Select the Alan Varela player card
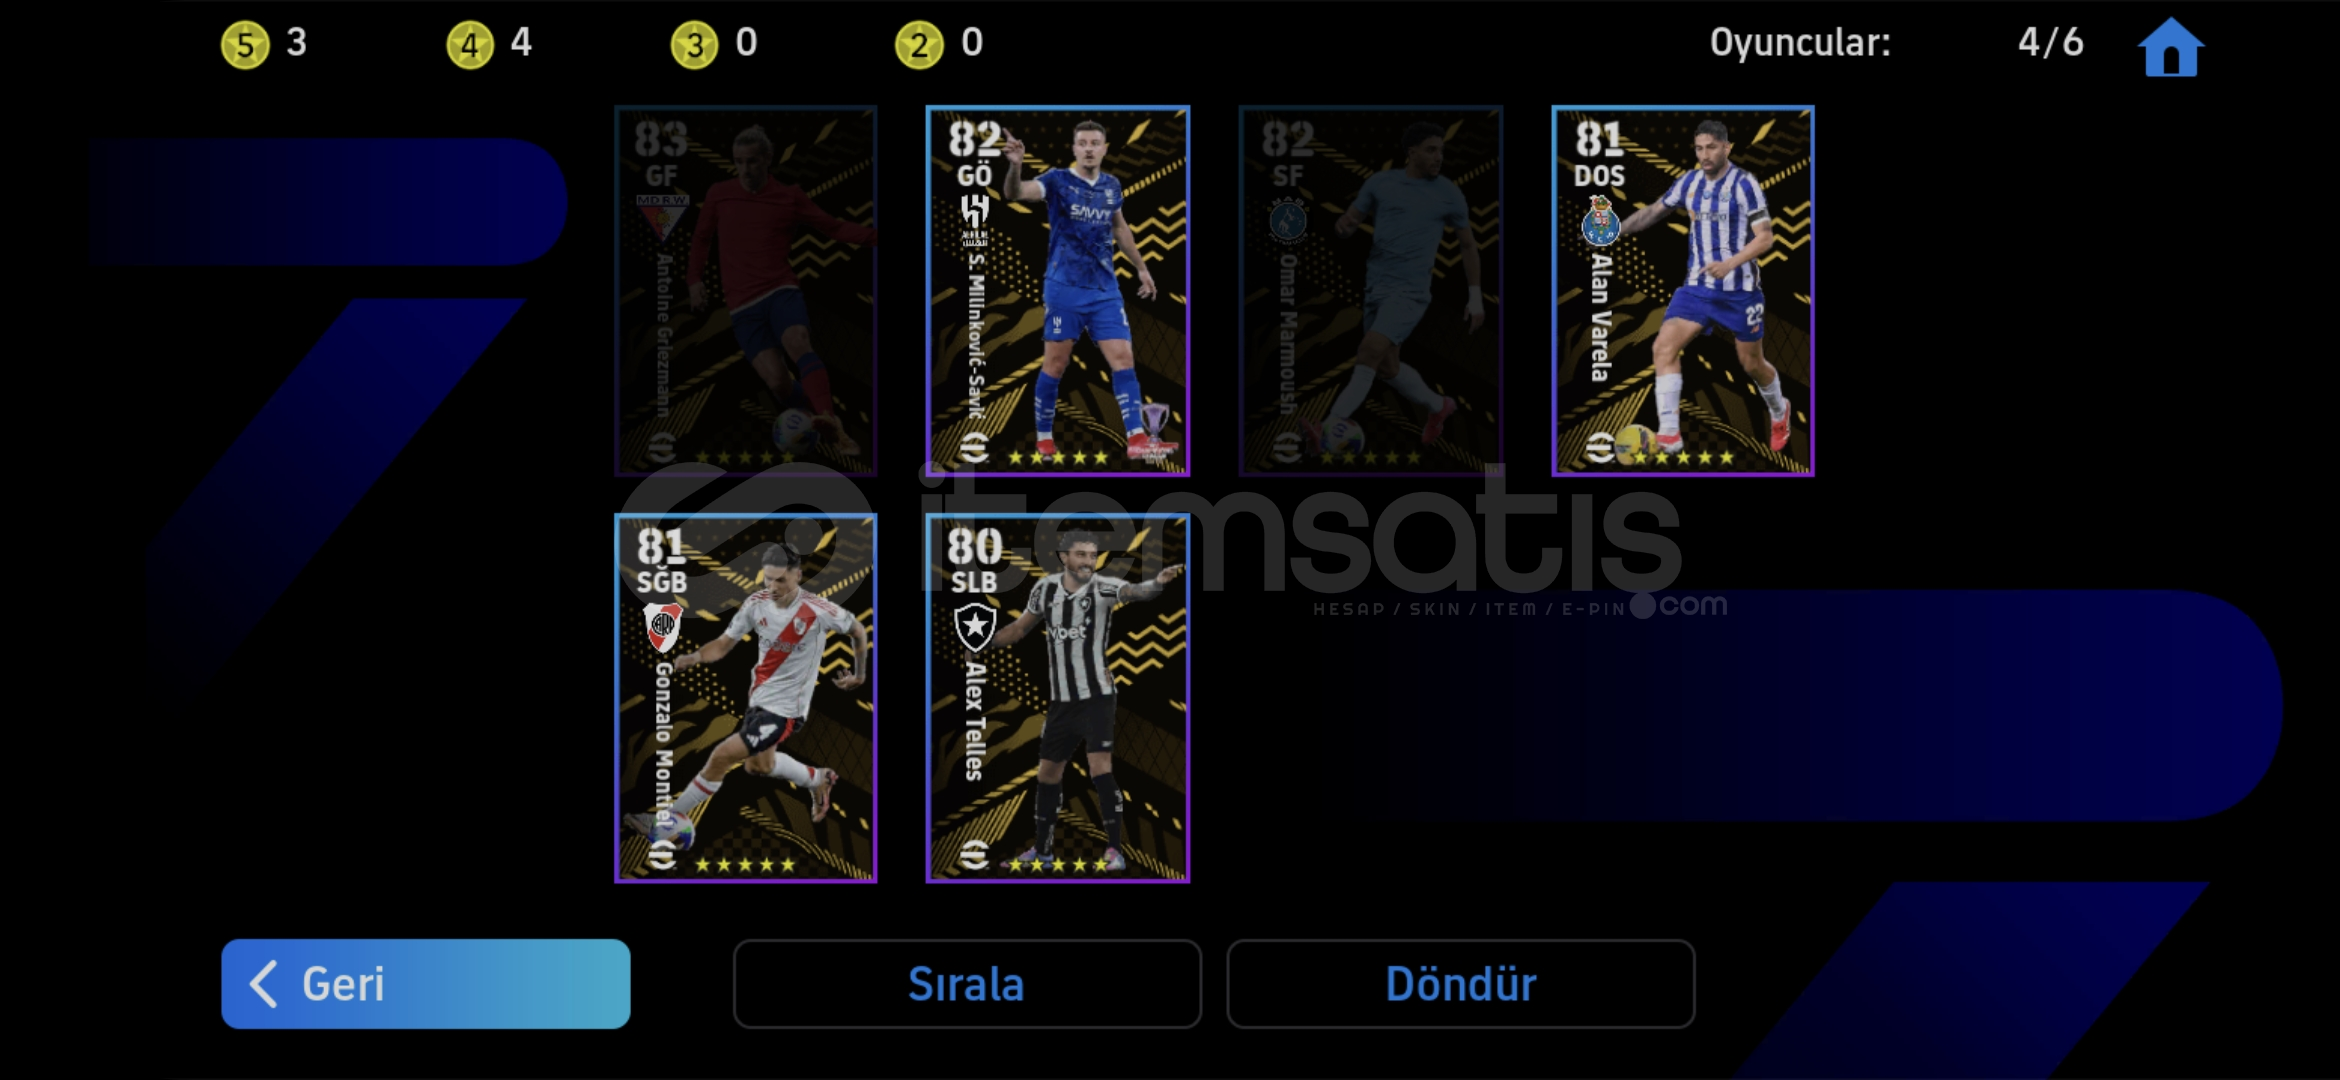This screenshot has height=1080, width=2340. 1683,291
